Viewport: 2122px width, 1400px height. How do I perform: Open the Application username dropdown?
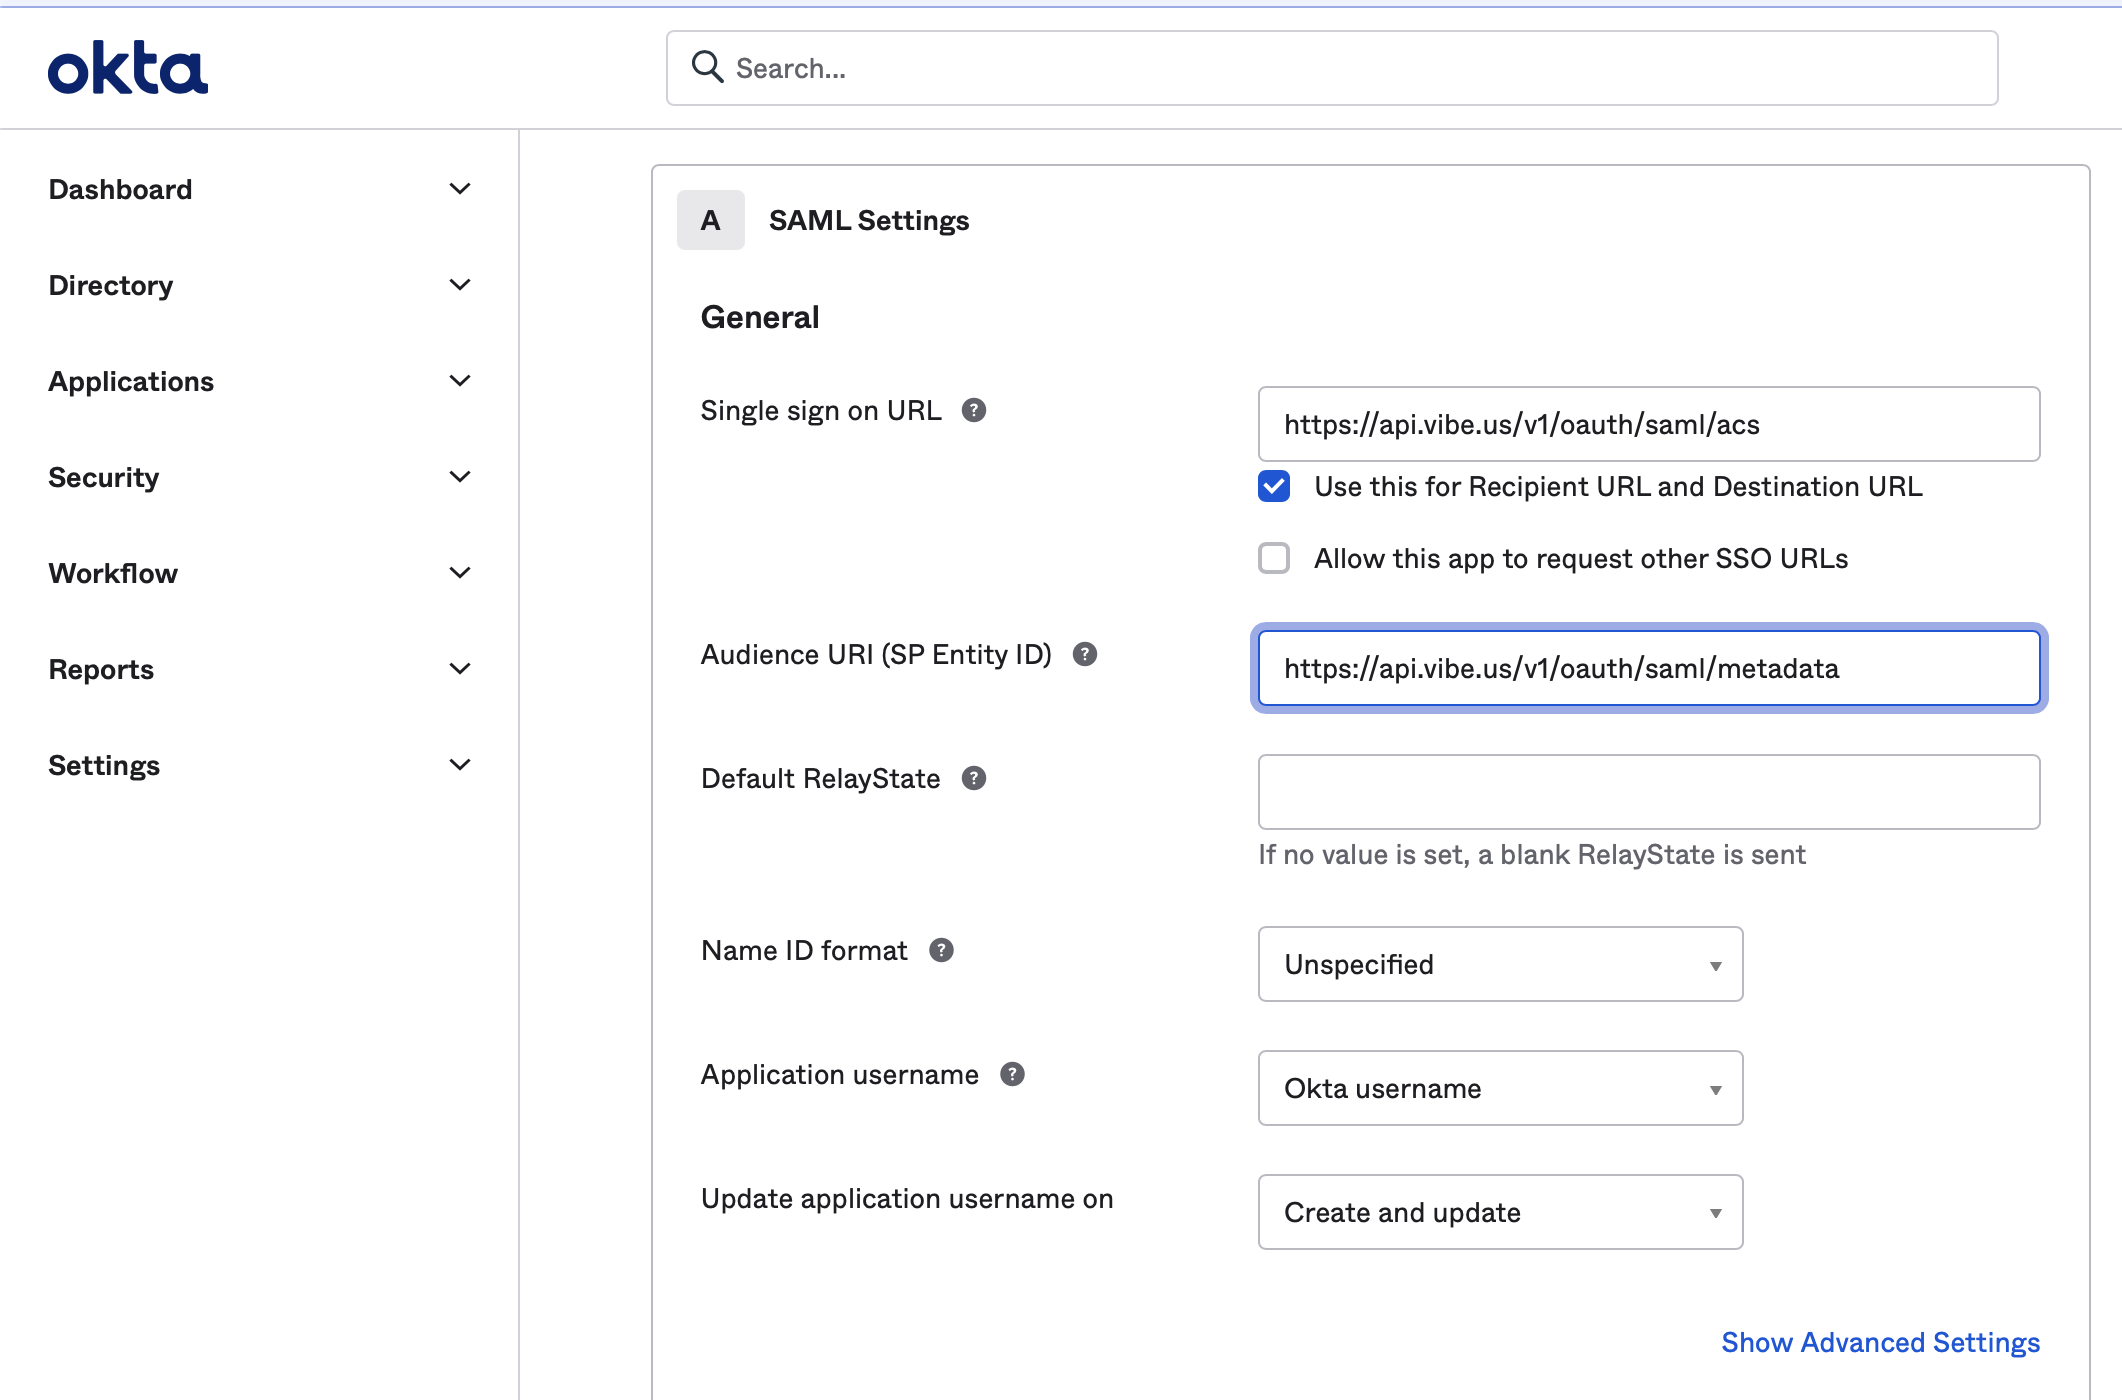[1500, 1088]
